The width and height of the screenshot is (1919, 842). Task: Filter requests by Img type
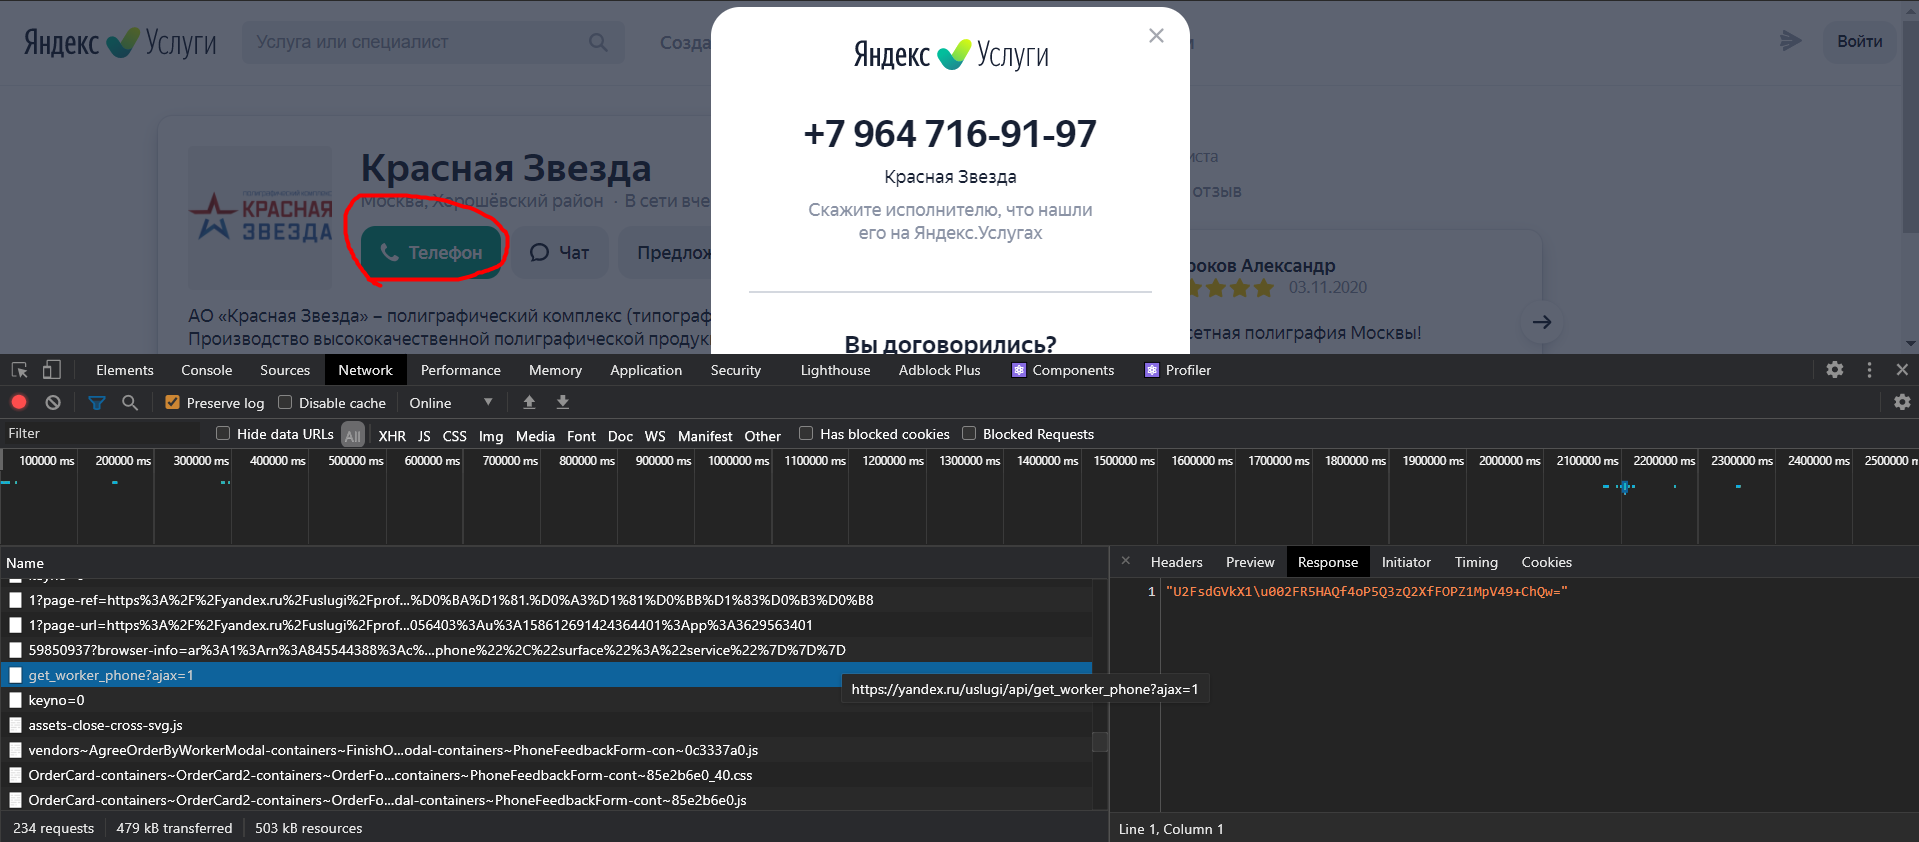click(491, 435)
